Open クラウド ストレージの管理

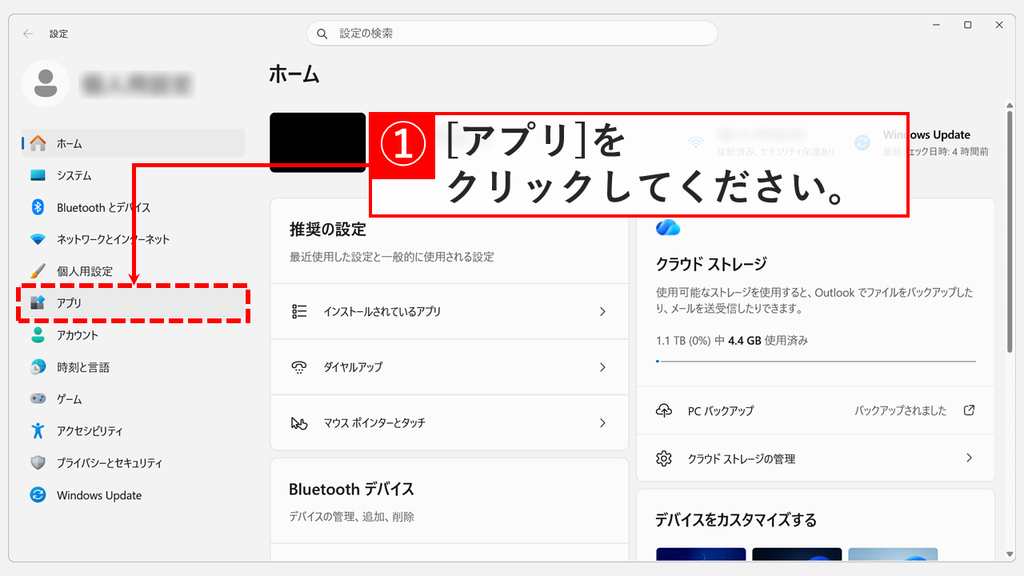pos(816,458)
